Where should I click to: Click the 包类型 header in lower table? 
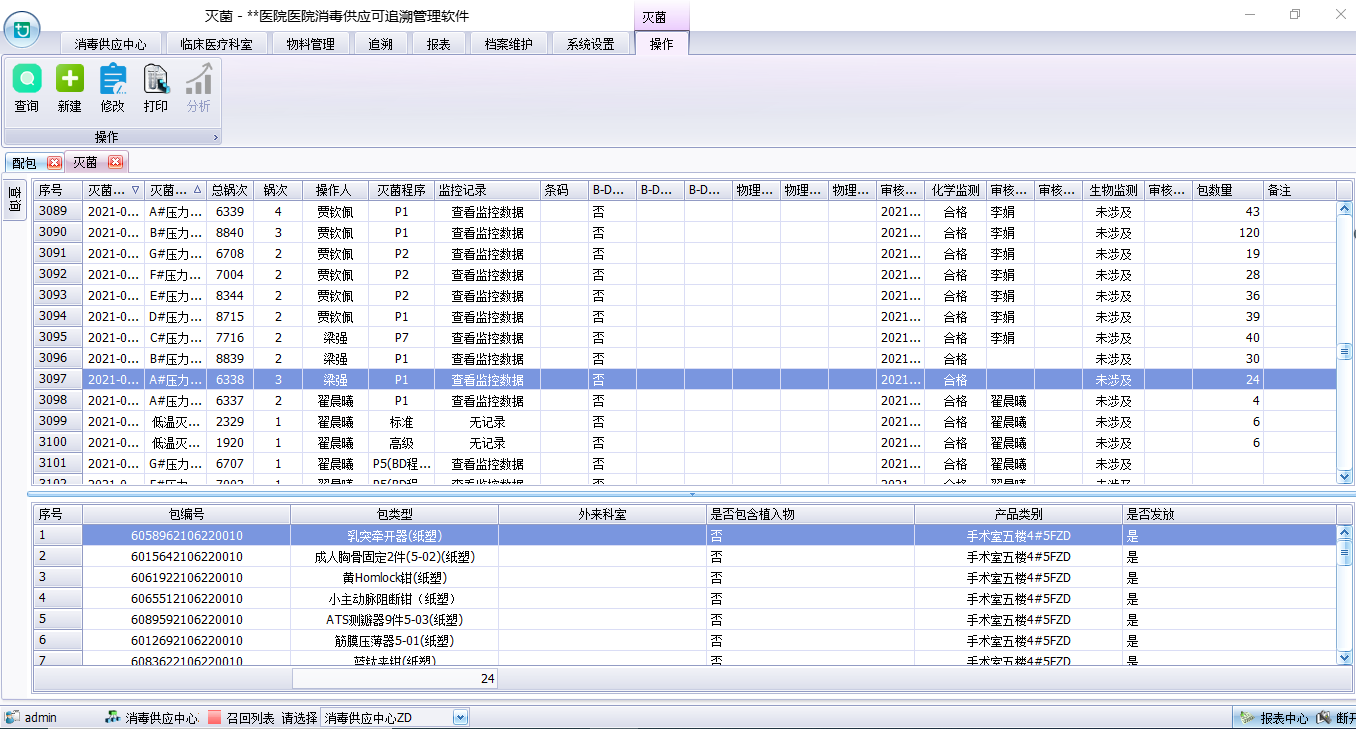click(x=394, y=514)
